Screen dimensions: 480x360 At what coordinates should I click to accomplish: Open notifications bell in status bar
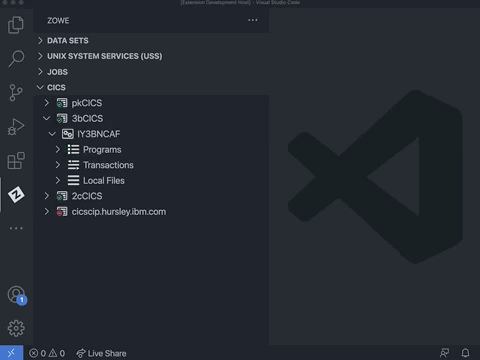point(466,353)
